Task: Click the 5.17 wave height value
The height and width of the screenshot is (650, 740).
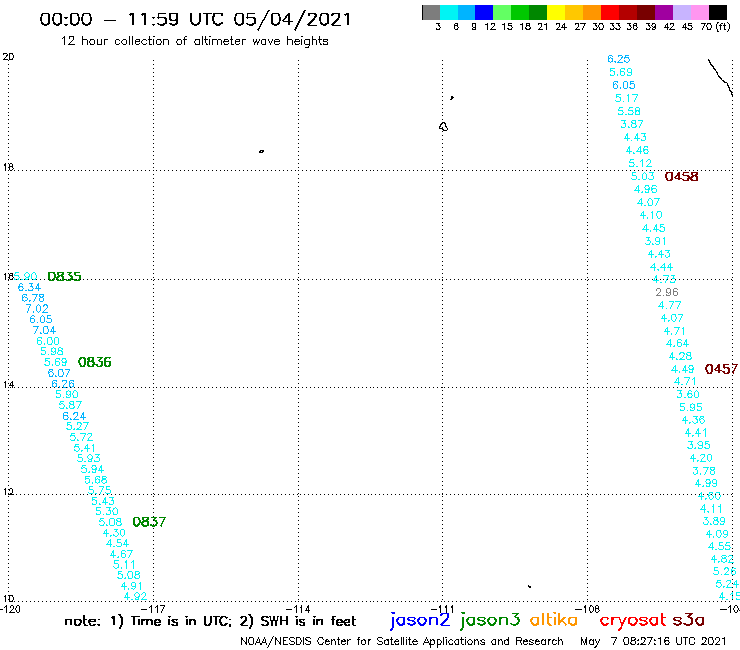Action: [x=626, y=98]
